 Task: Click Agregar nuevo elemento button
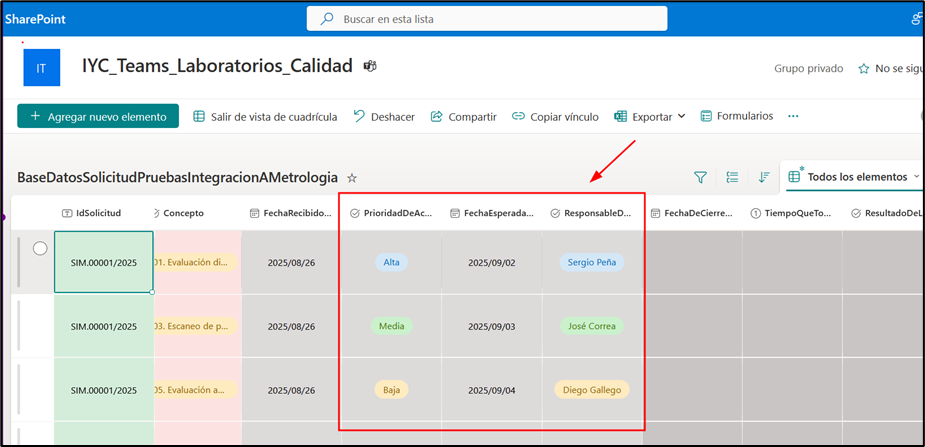pyautogui.click(x=98, y=116)
